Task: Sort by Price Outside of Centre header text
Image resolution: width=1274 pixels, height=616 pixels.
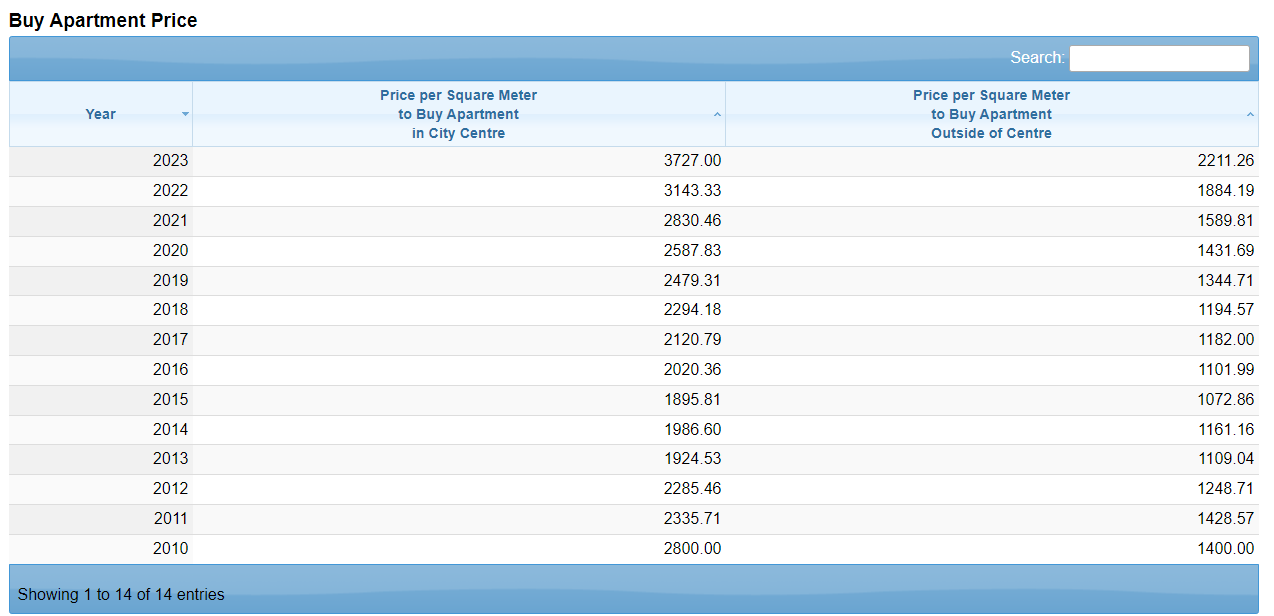Action: (991, 114)
